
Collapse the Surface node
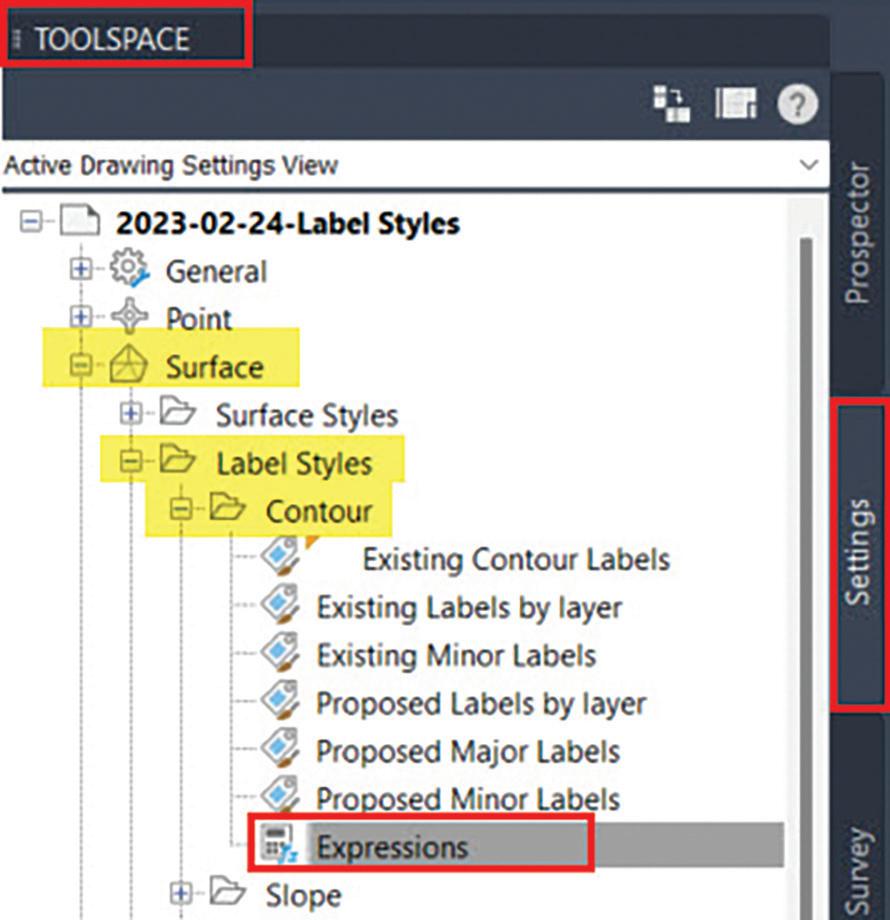click(x=80, y=365)
